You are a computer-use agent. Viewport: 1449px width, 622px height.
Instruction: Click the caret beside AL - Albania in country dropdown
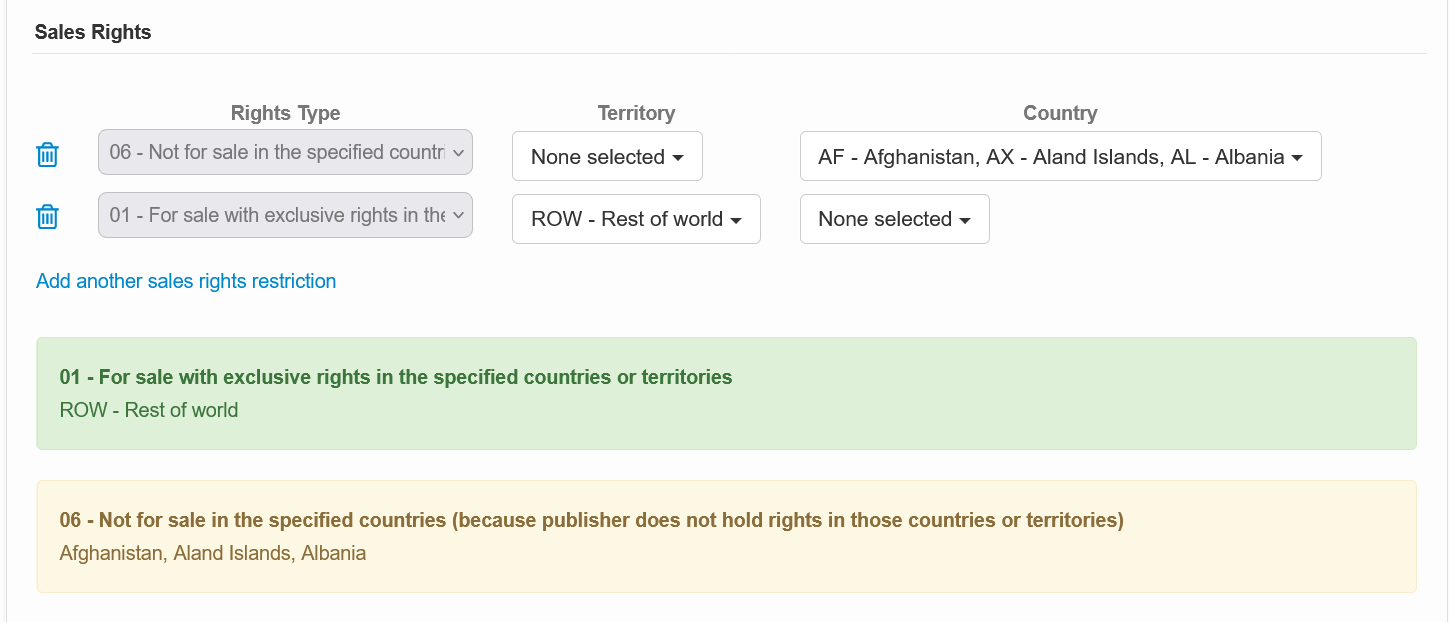[x=1297, y=158]
